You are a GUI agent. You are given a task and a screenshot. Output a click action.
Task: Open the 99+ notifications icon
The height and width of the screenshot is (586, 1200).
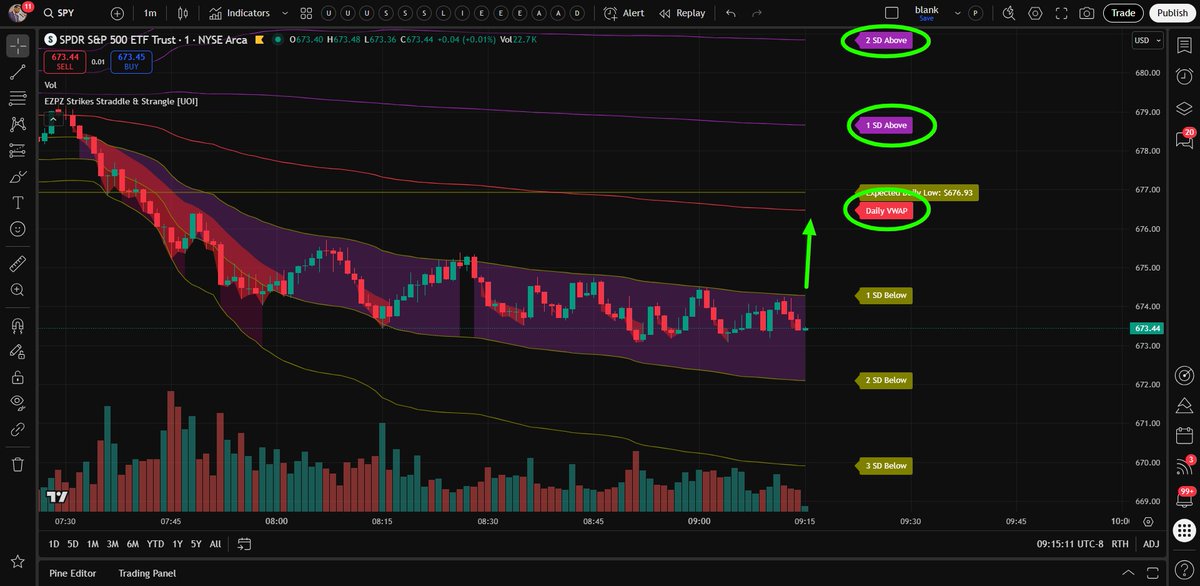click(x=1184, y=499)
